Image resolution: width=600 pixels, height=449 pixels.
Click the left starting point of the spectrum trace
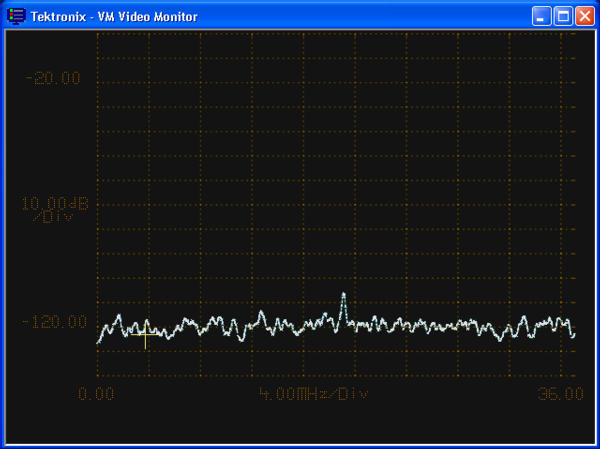point(98,342)
